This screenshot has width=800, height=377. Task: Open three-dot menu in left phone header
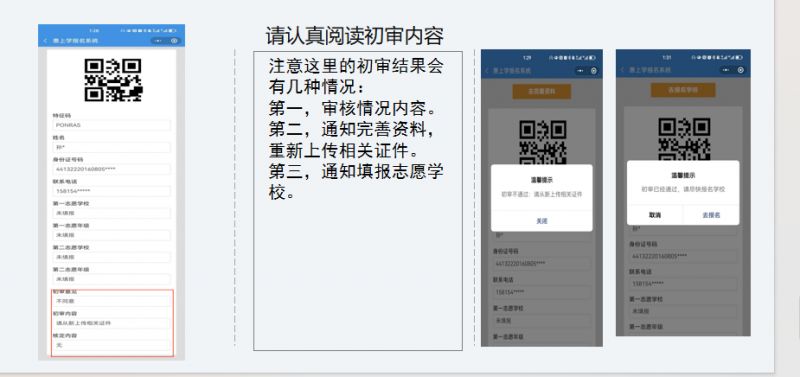(158, 40)
